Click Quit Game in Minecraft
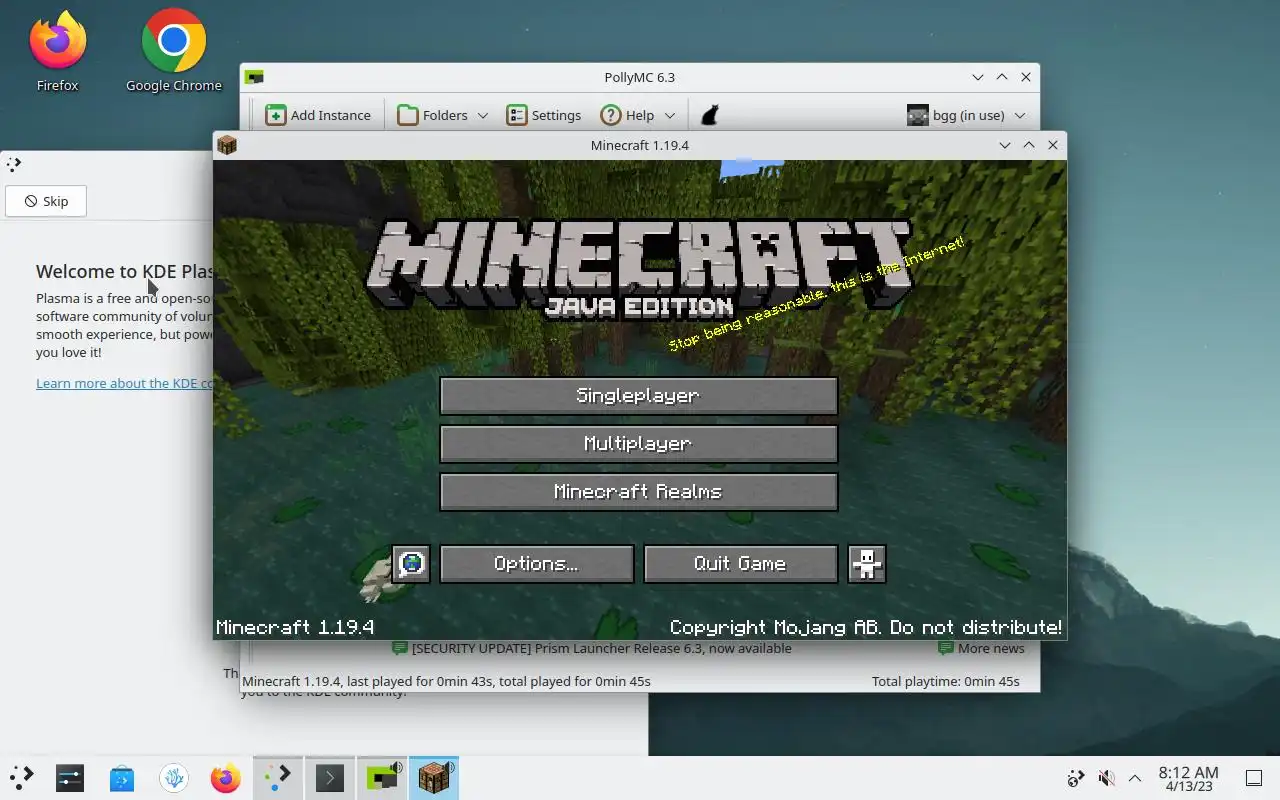Image resolution: width=1280 pixels, height=800 pixels. click(x=740, y=564)
